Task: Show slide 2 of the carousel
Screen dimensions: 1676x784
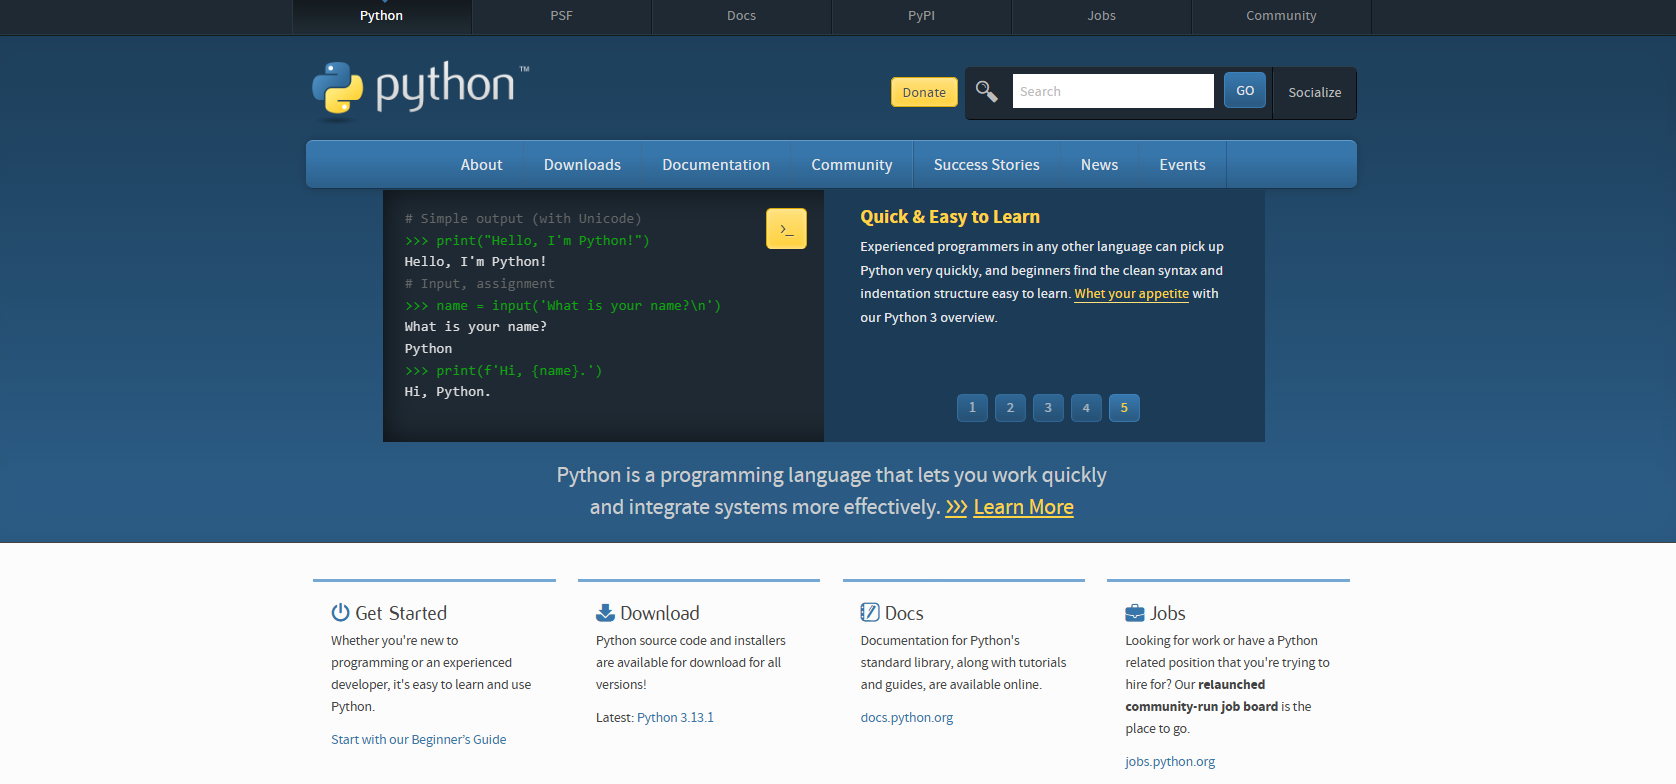Action: pos(1010,408)
